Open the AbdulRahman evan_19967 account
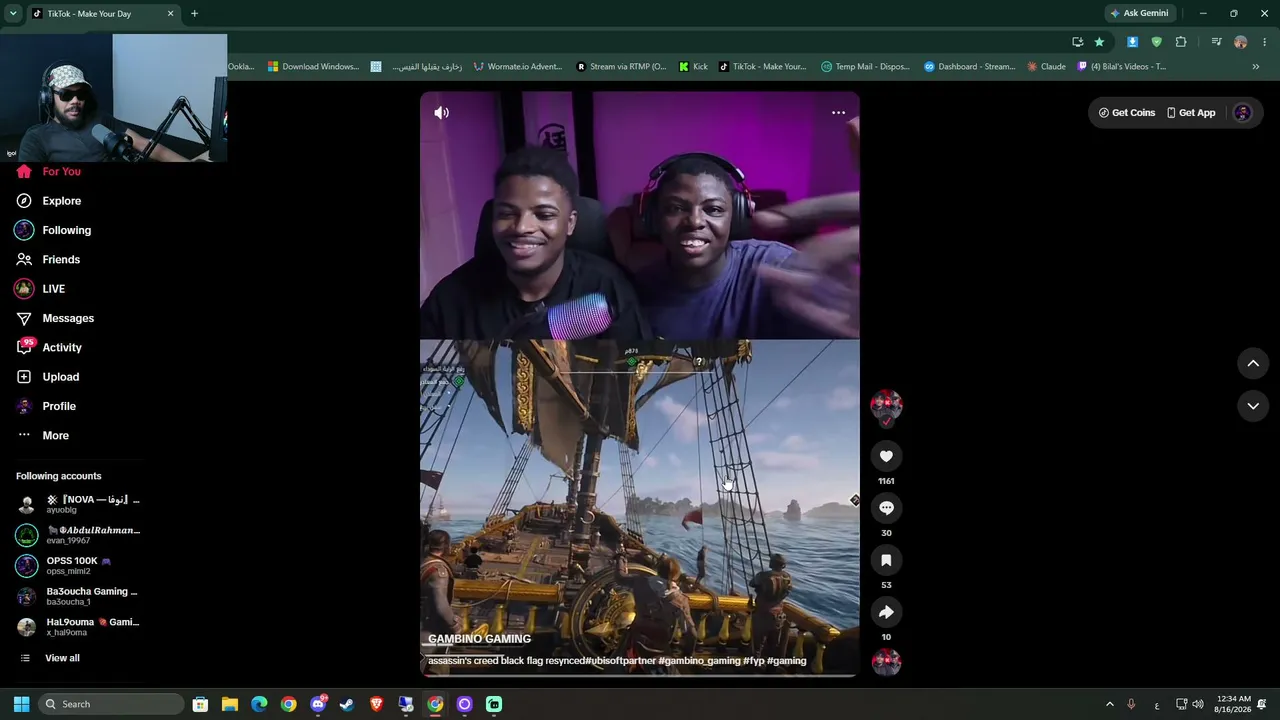This screenshot has height=720, width=1280. click(x=78, y=535)
